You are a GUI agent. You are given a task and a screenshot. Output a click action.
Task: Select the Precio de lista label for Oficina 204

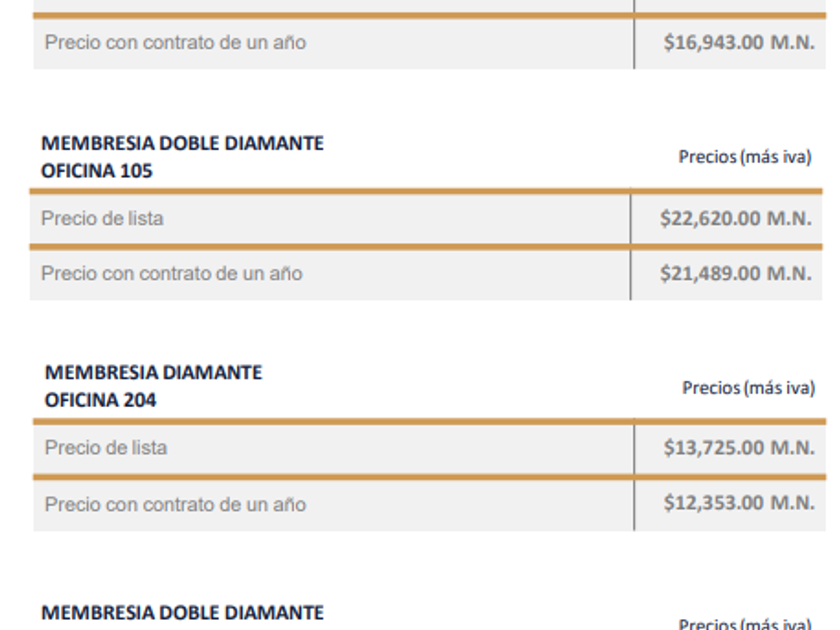pyautogui.click(x=106, y=447)
